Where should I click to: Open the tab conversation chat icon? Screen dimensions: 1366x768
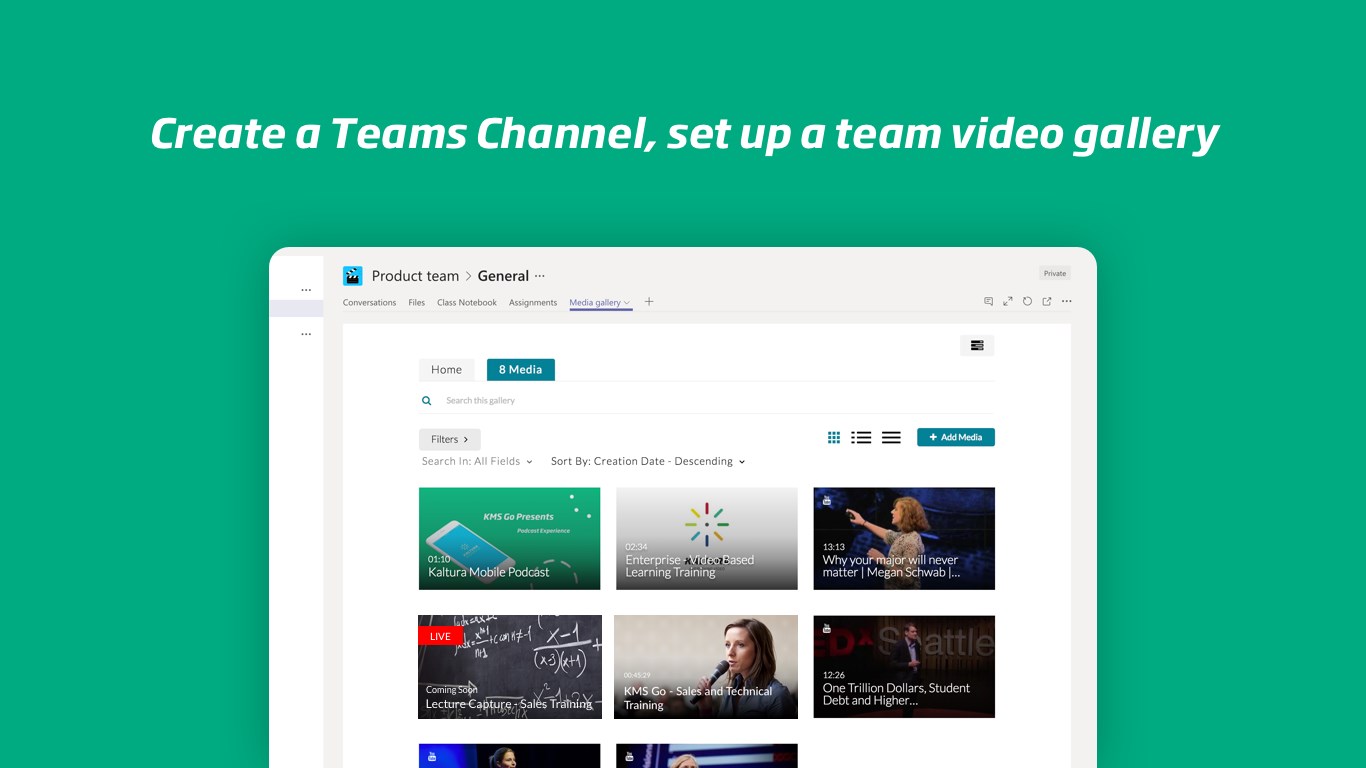[988, 302]
